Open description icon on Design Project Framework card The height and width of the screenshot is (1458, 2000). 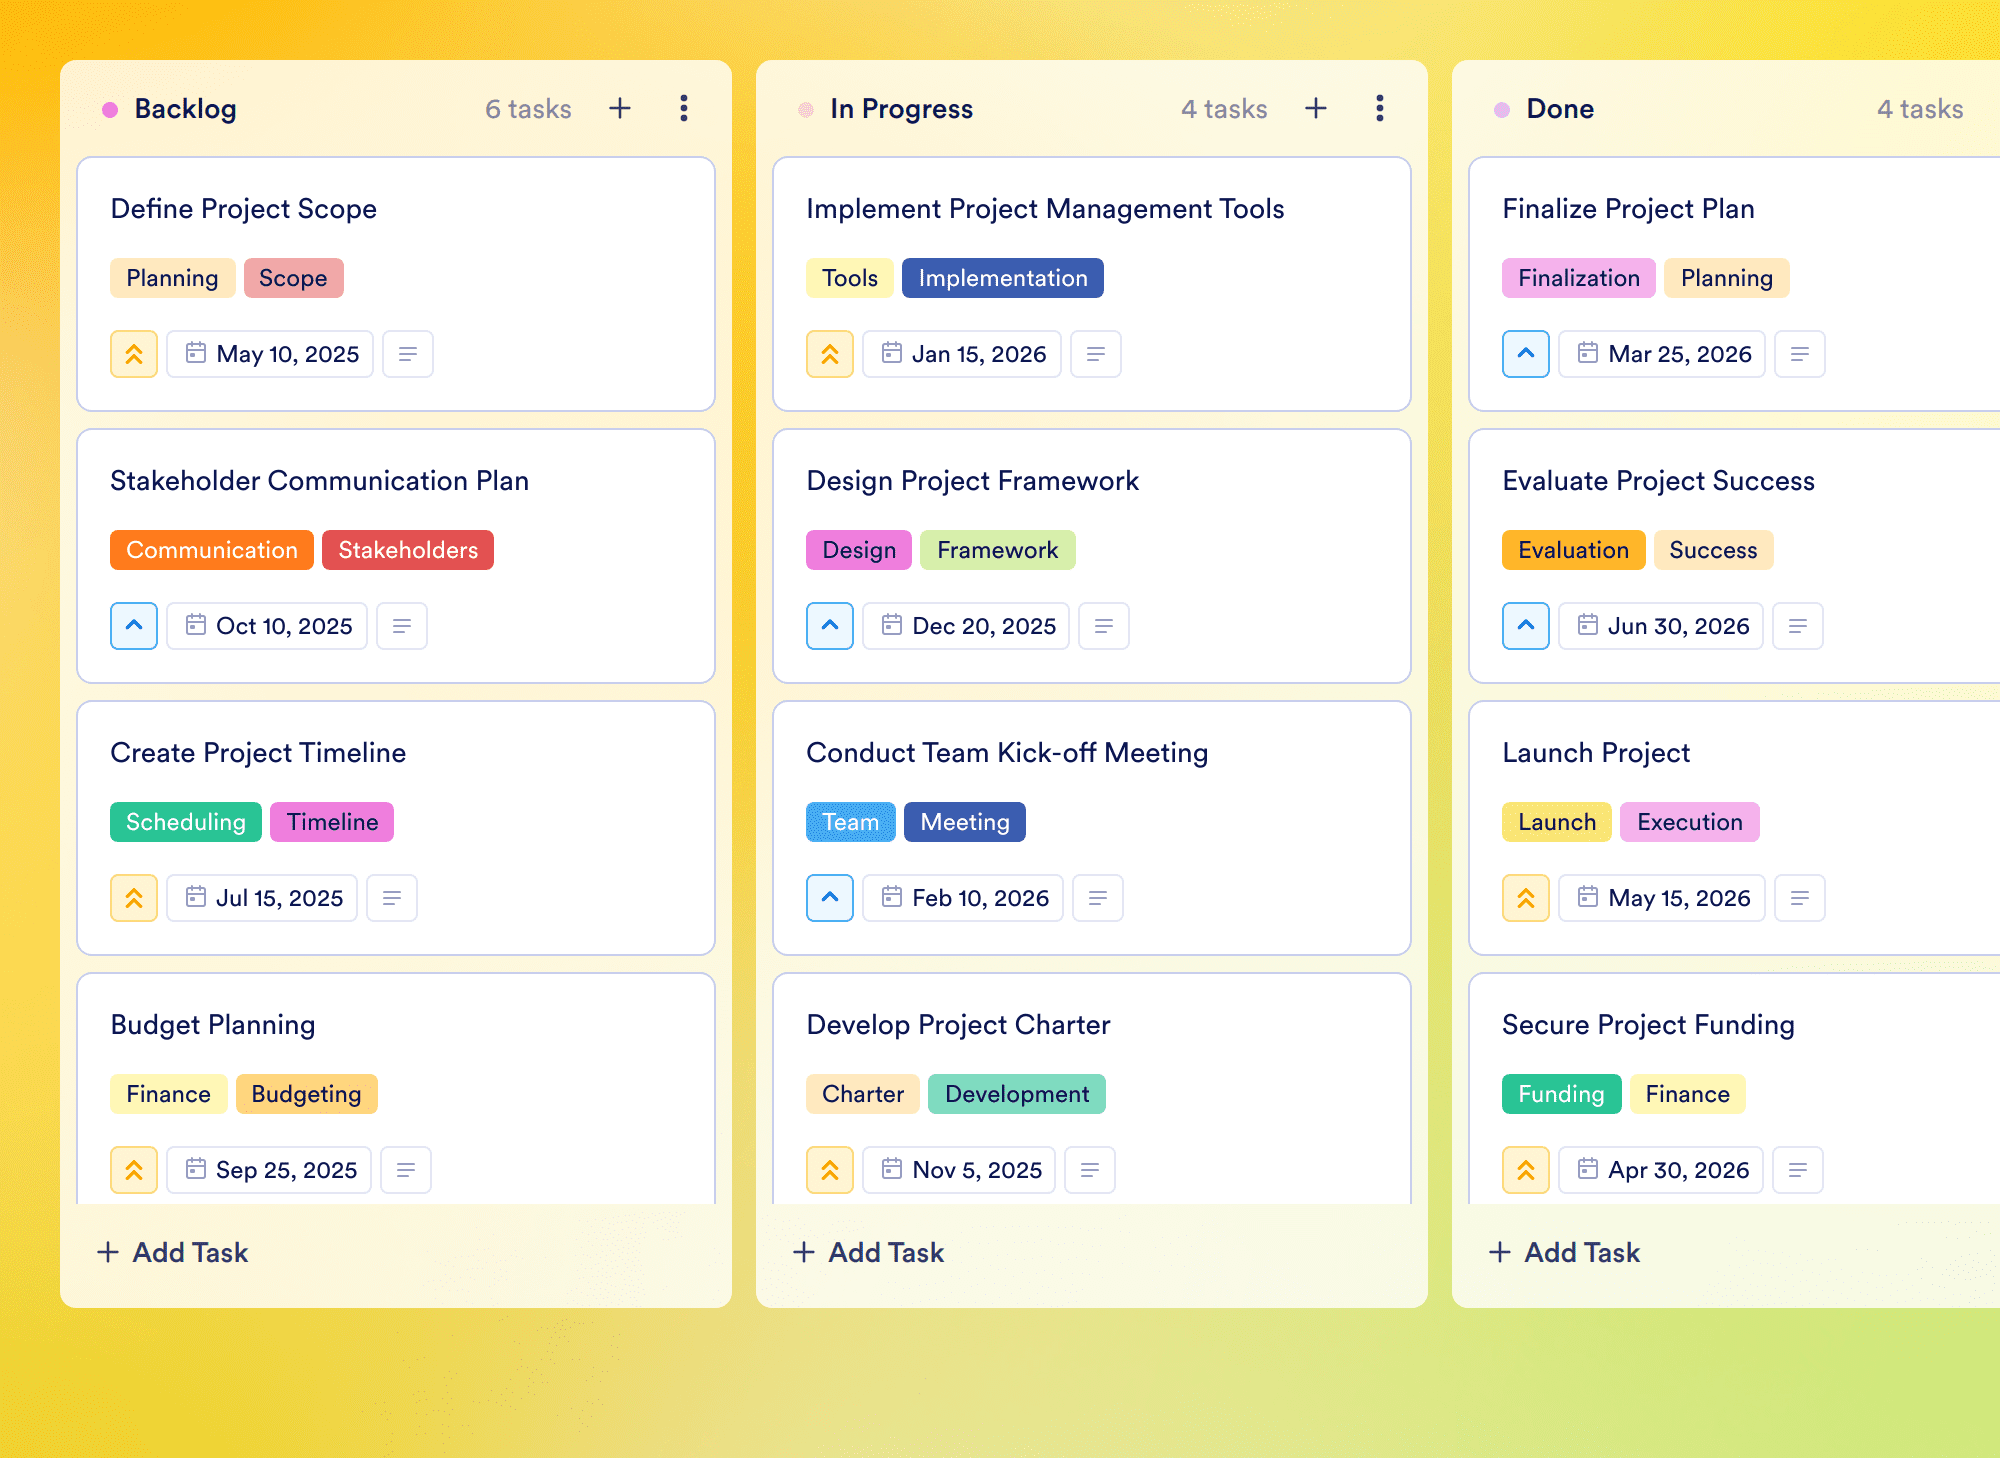1104,626
